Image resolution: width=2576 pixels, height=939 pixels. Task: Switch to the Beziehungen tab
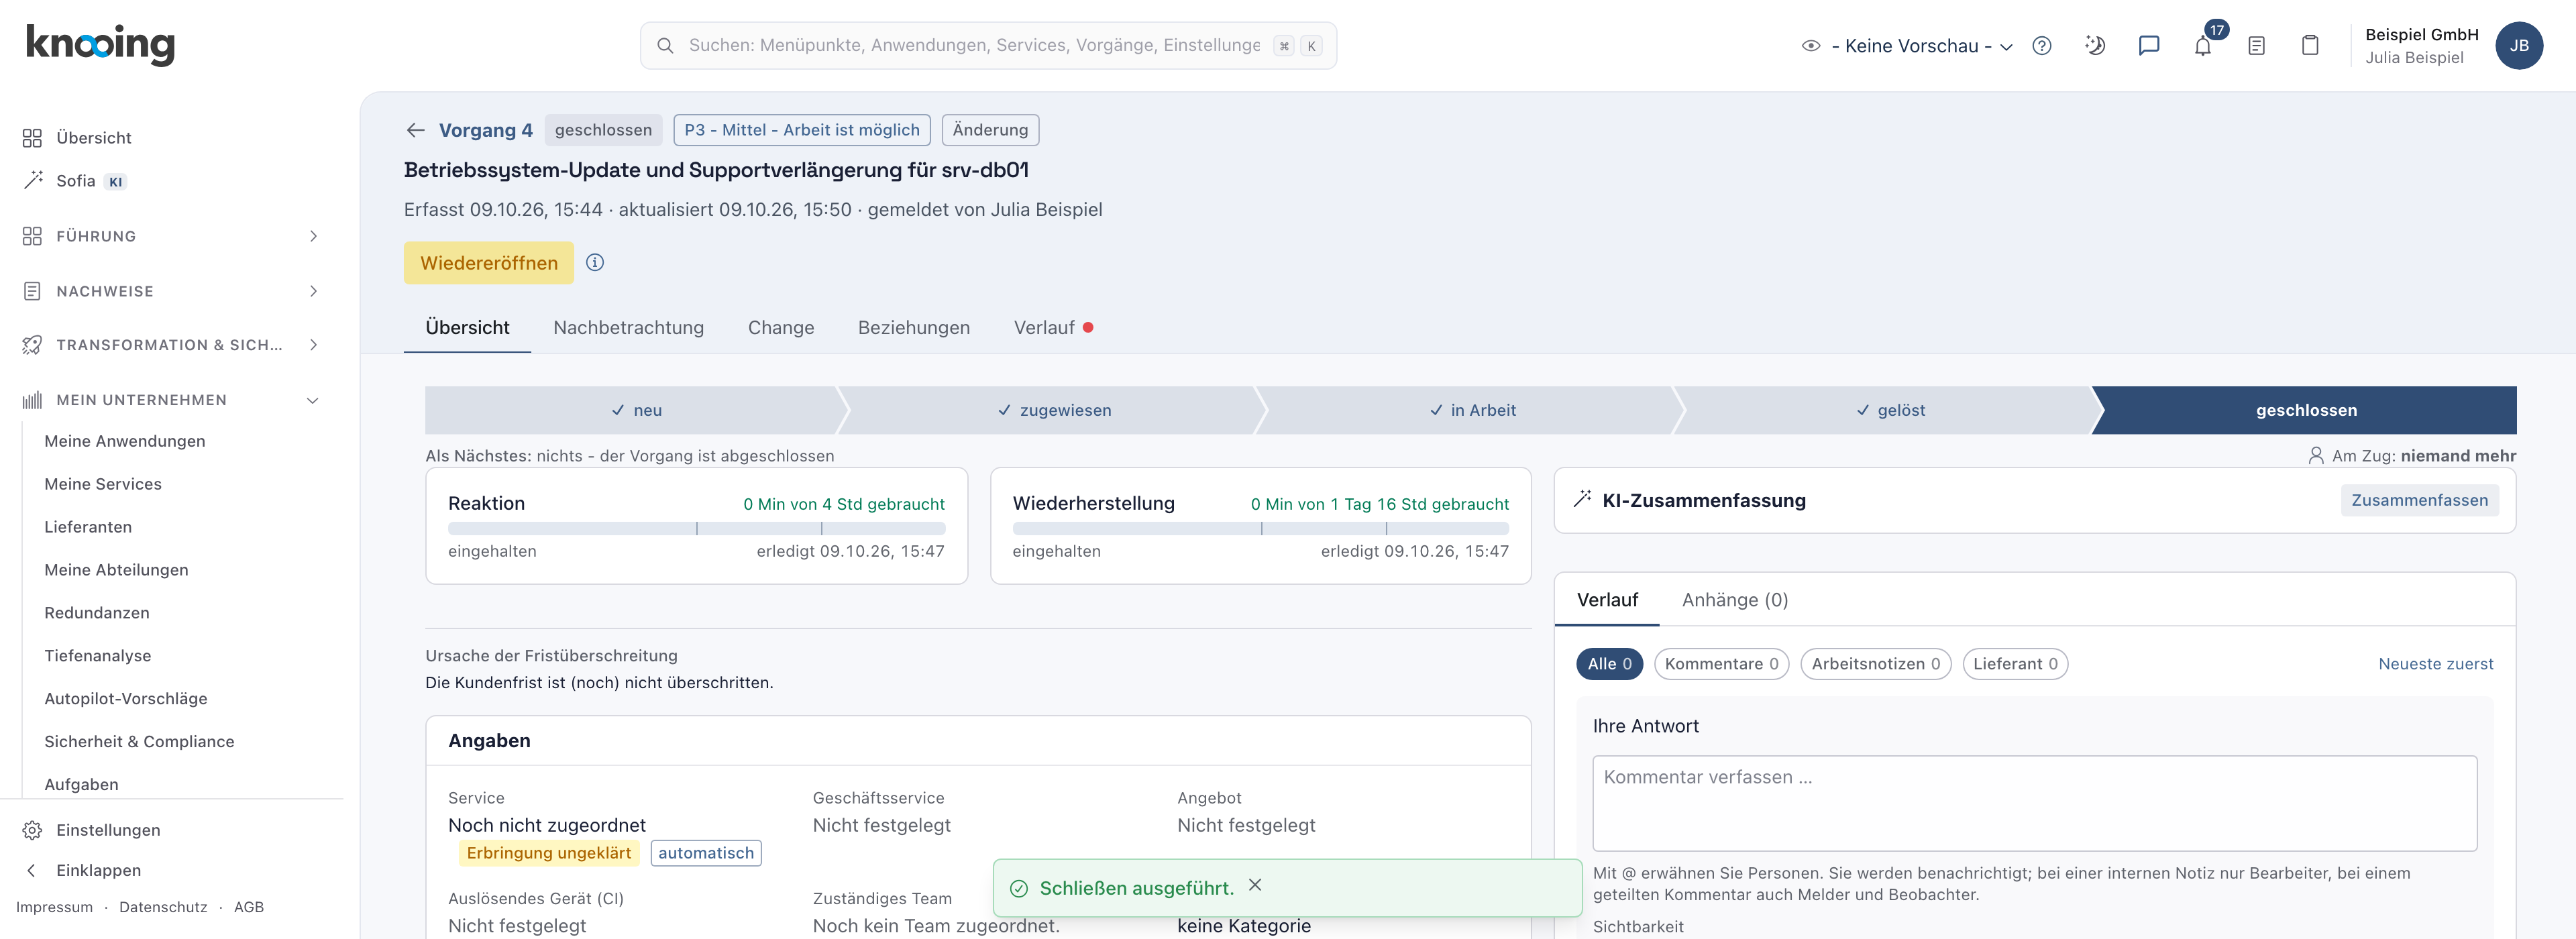(x=913, y=328)
